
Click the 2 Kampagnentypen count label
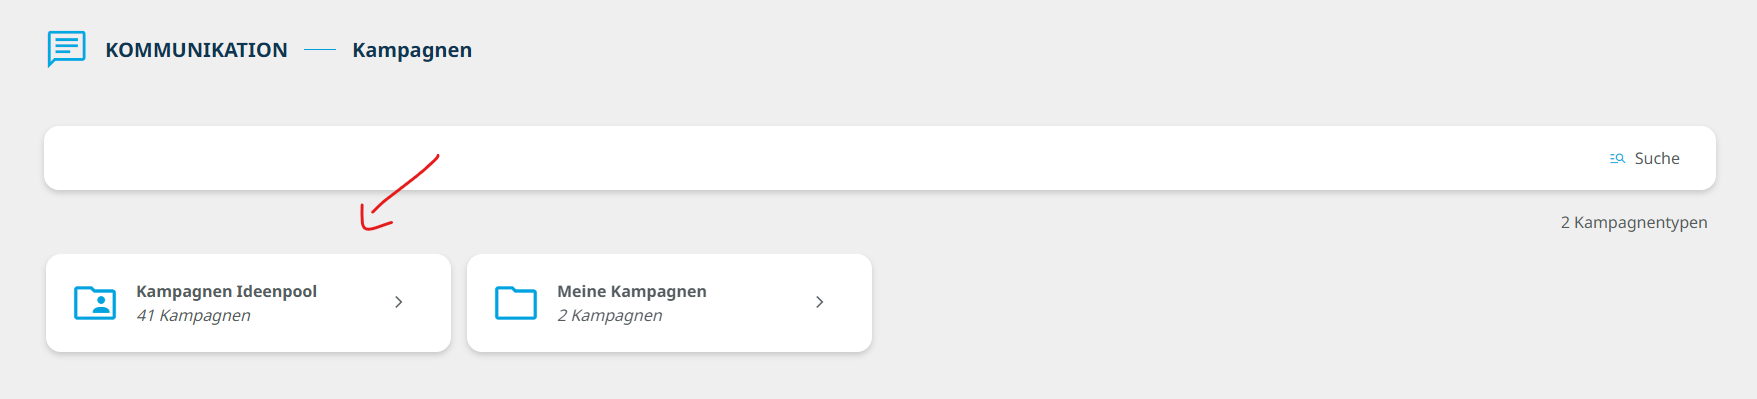pos(1634,222)
